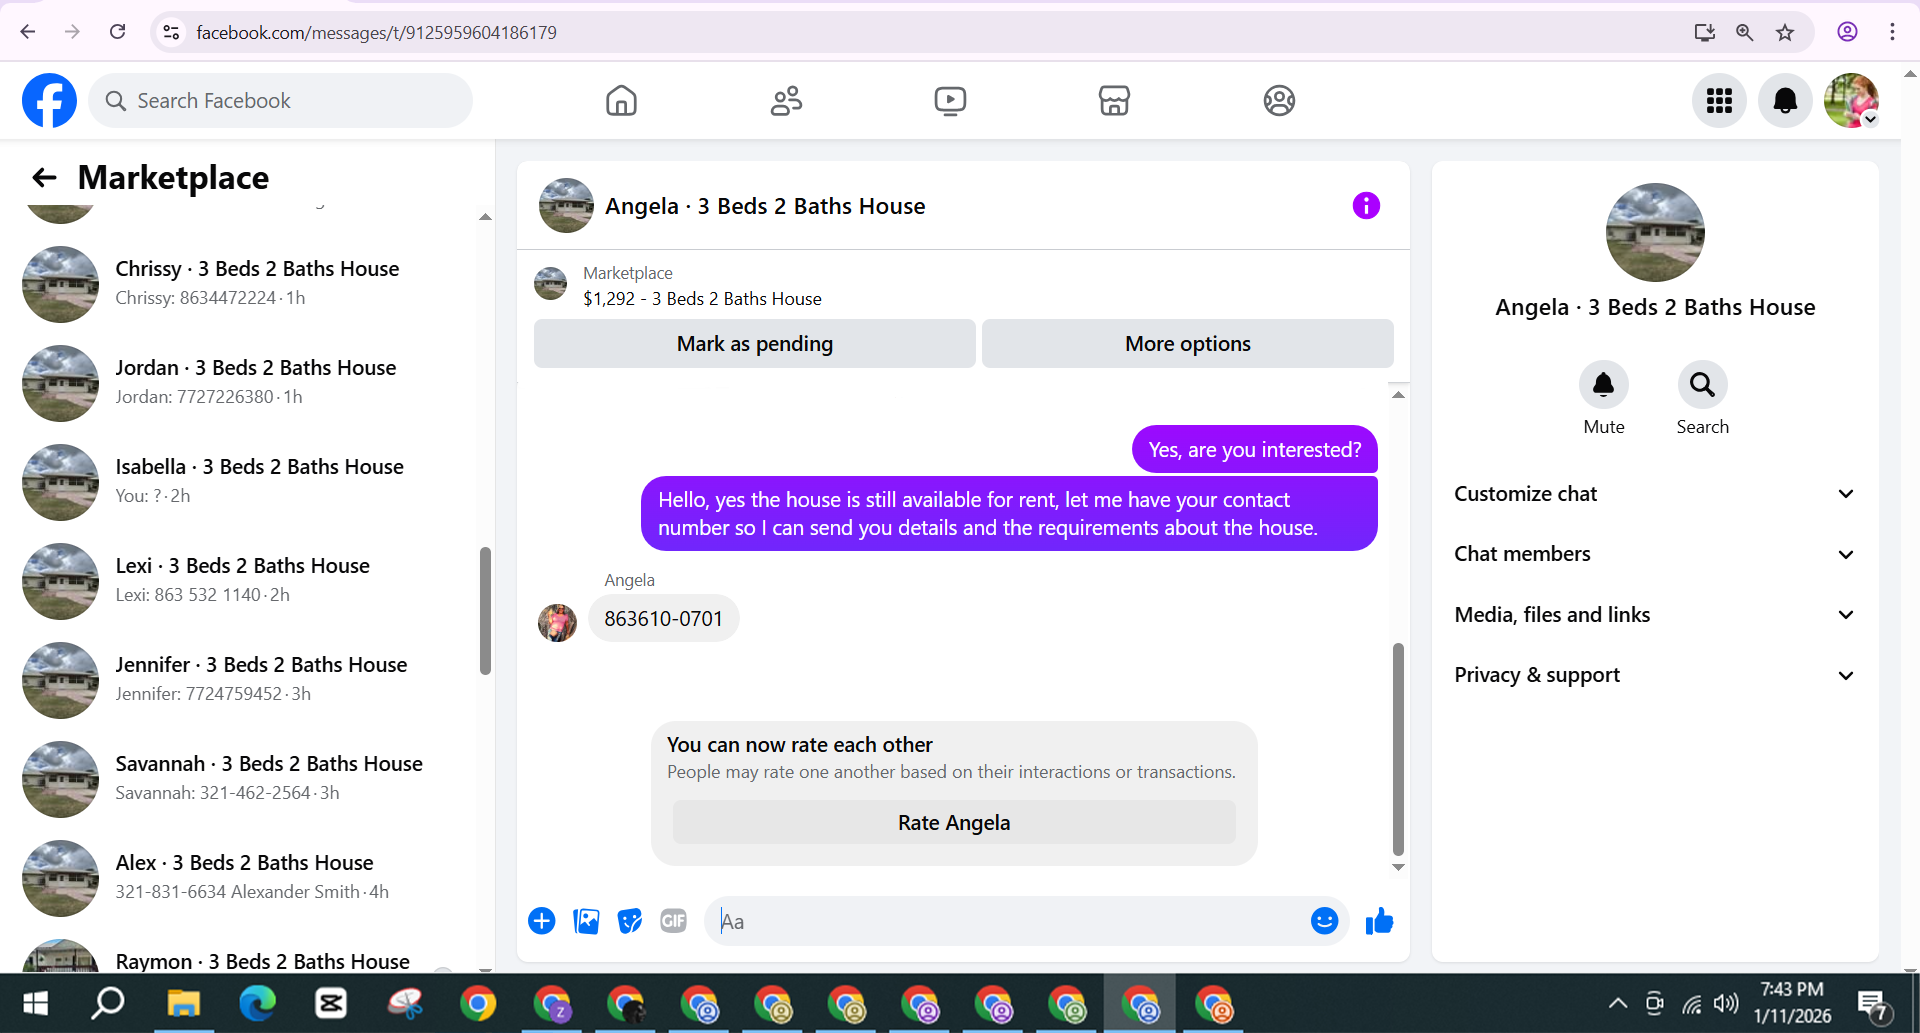Choose a sticker with the sticker icon

point(630,921)
